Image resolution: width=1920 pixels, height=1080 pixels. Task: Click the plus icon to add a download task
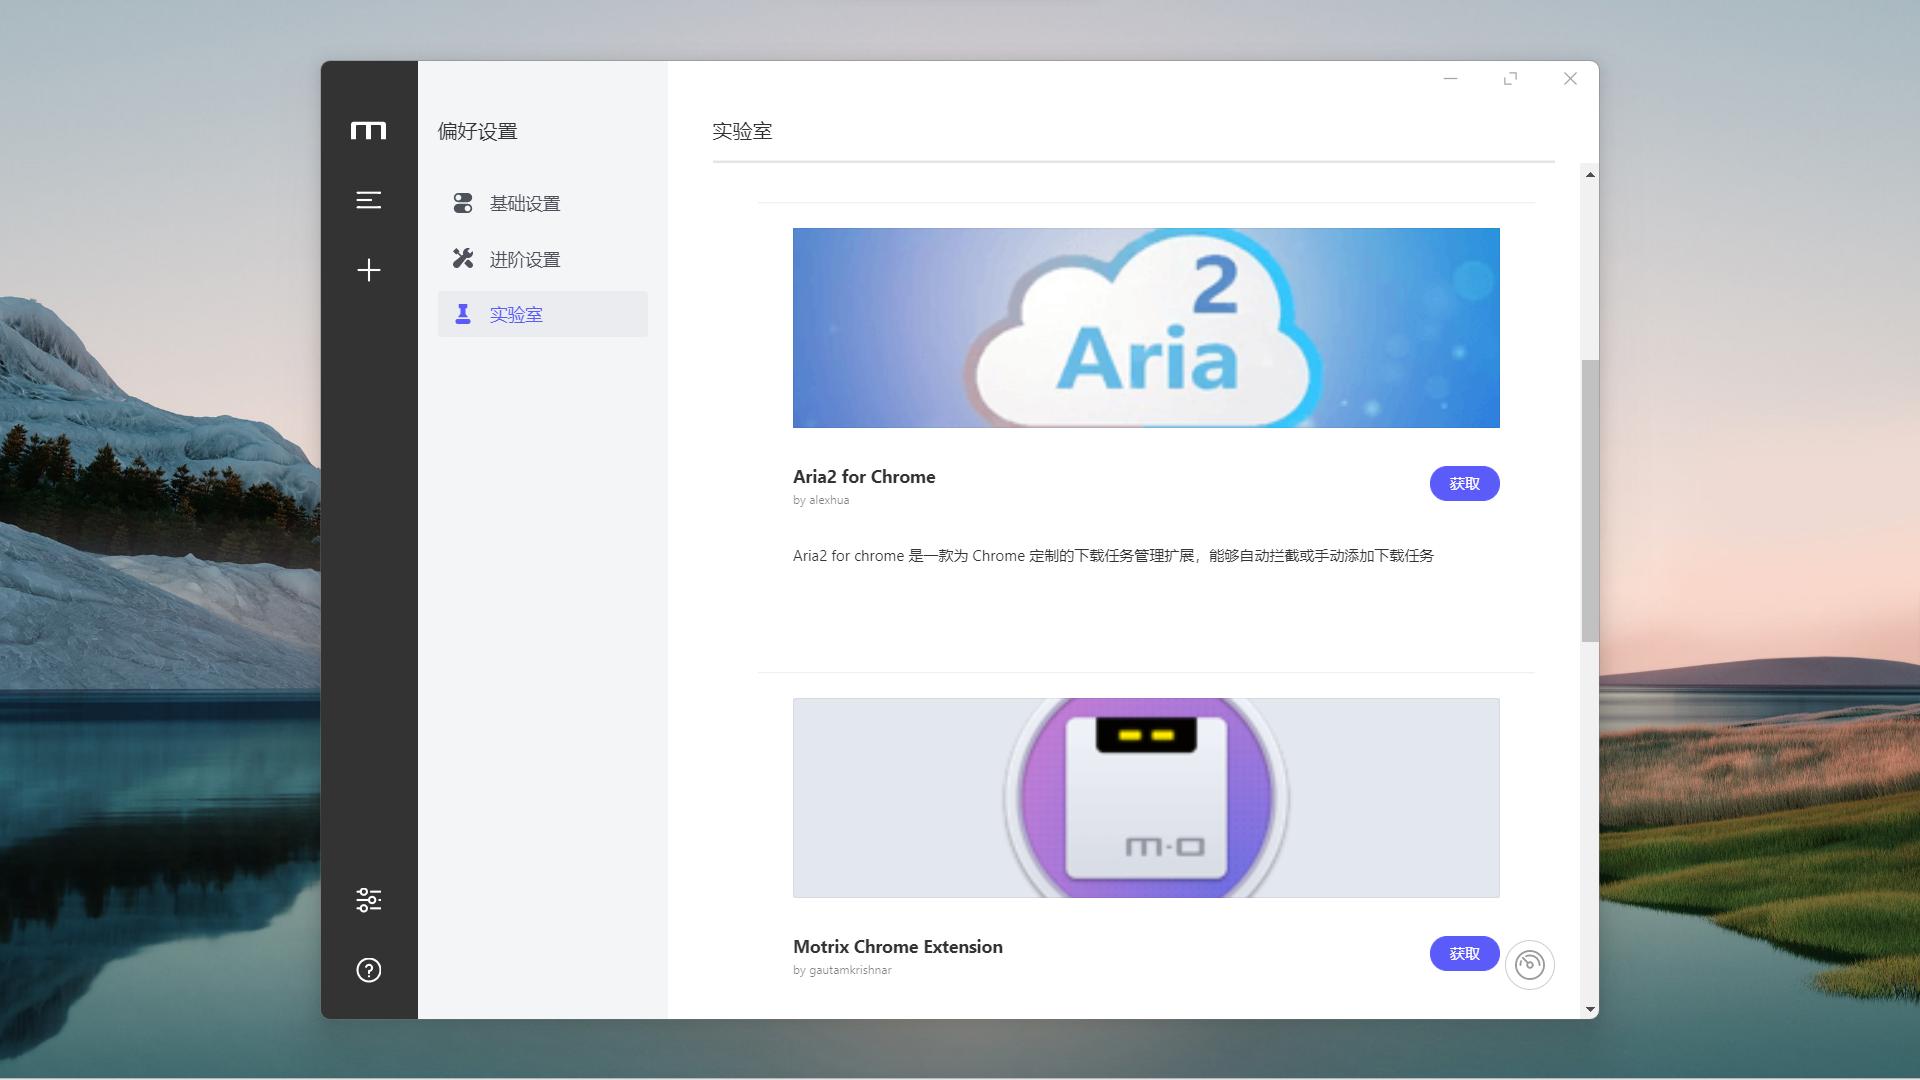pyautogui.click(x=369, y=269)
